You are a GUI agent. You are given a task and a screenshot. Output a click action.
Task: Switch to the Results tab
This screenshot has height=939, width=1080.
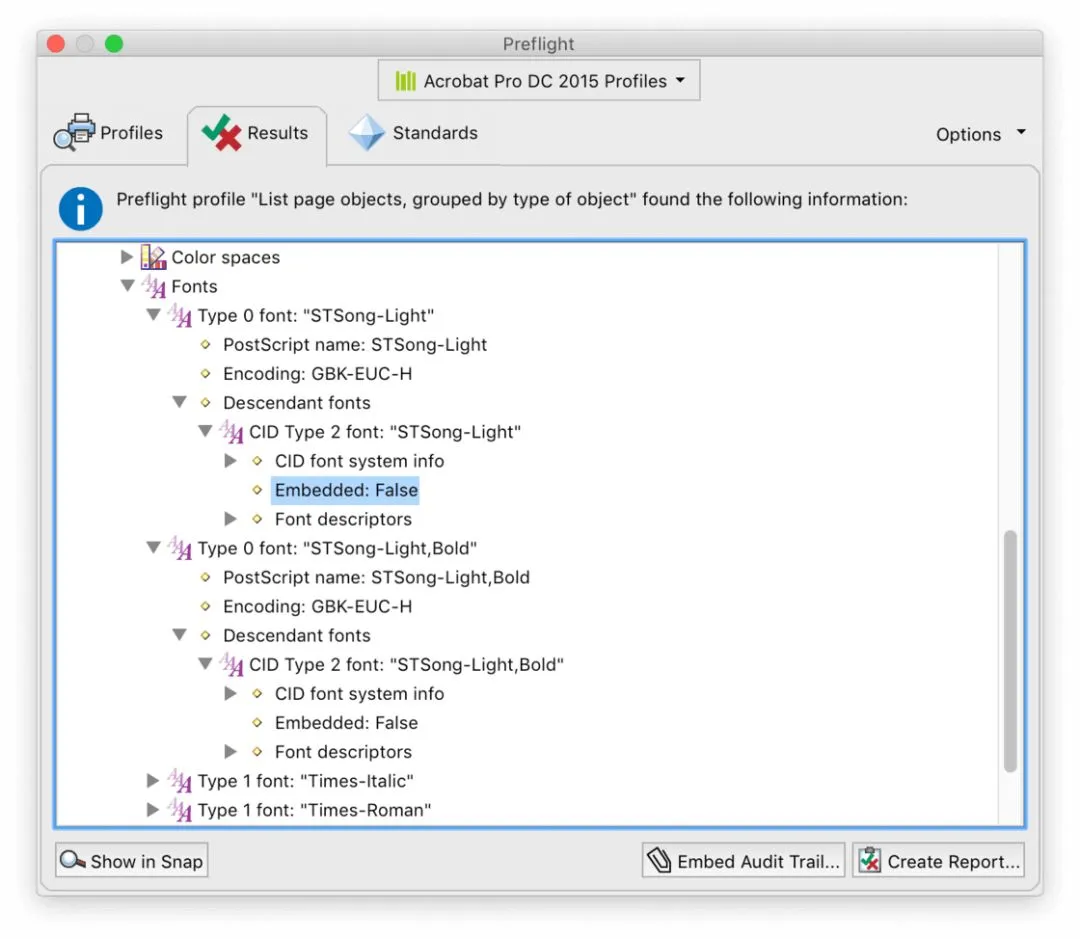257,134
